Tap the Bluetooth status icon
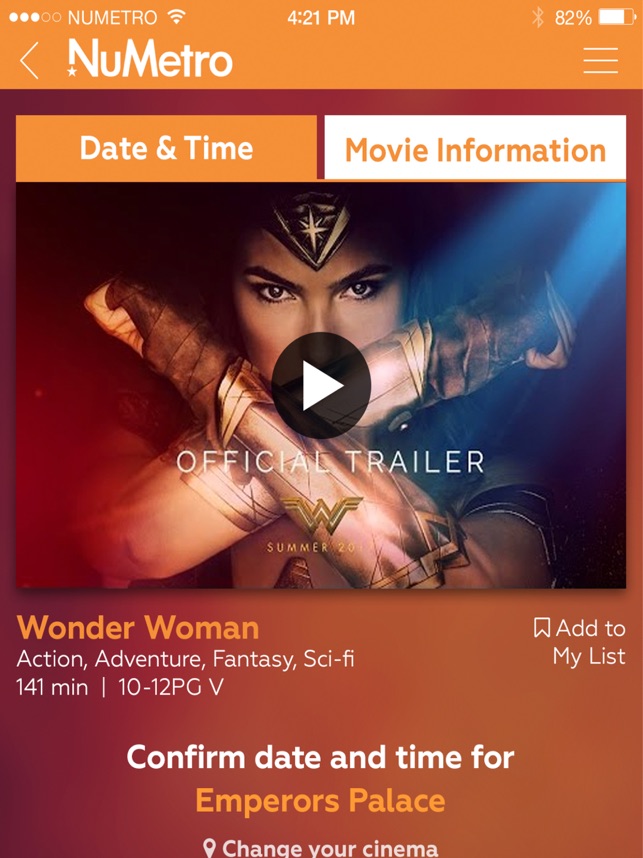The image size is (643, 858). point(538,18)
